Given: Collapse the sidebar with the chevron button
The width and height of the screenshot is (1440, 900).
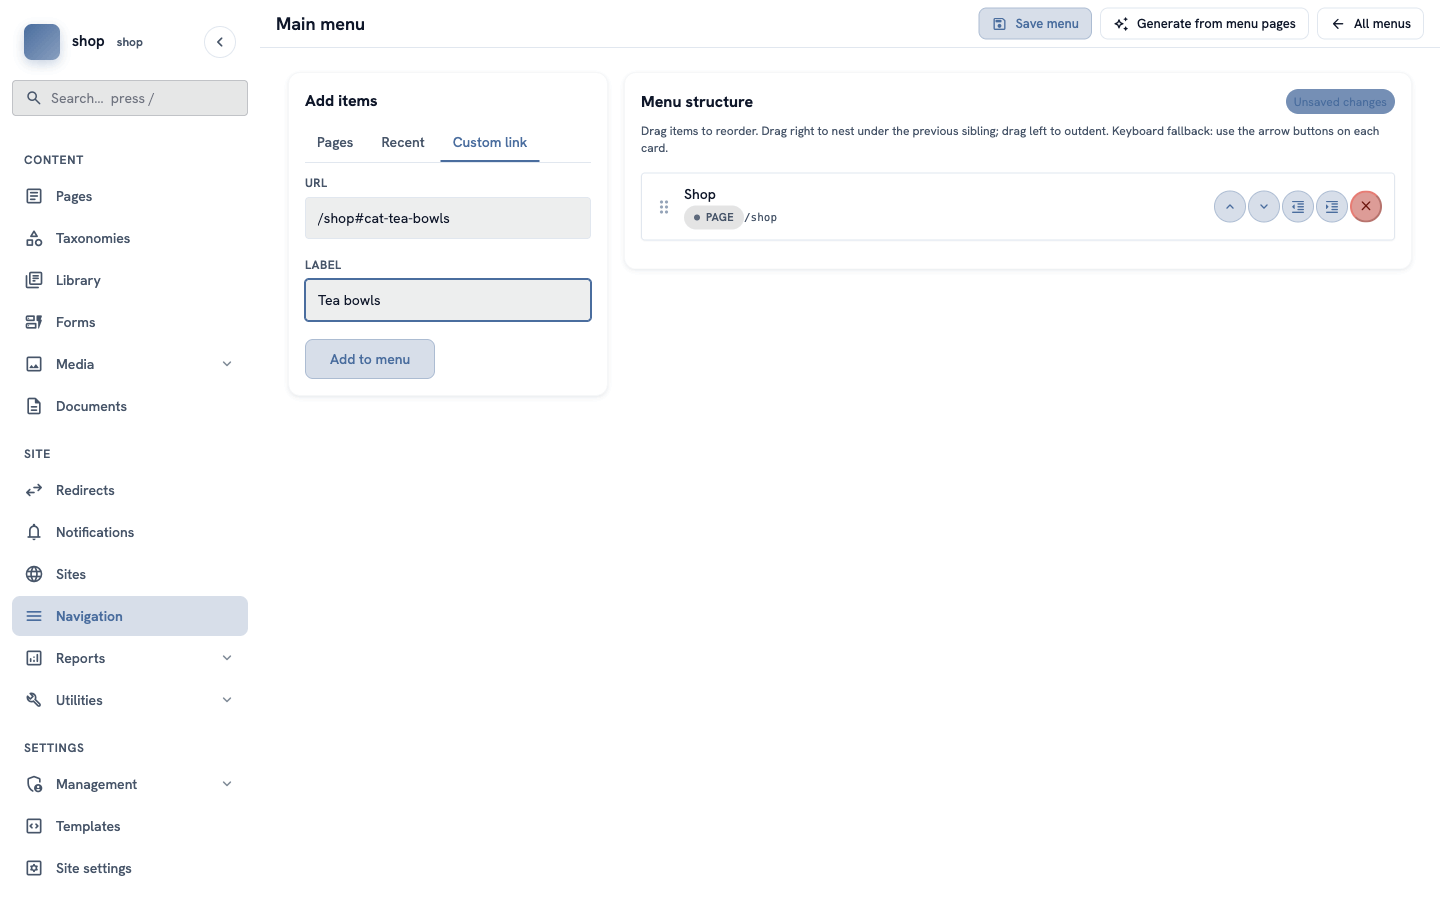Looking at the screenshot, I should click(220, 42).
